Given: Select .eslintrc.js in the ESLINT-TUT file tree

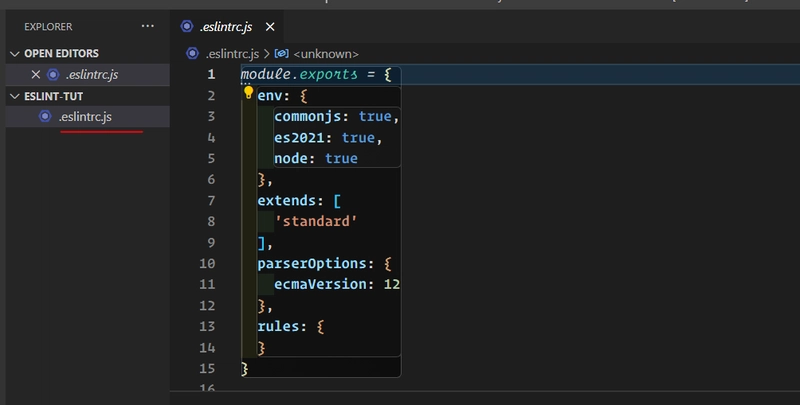Looking at the screenshot, I should [x=85, y=117].
